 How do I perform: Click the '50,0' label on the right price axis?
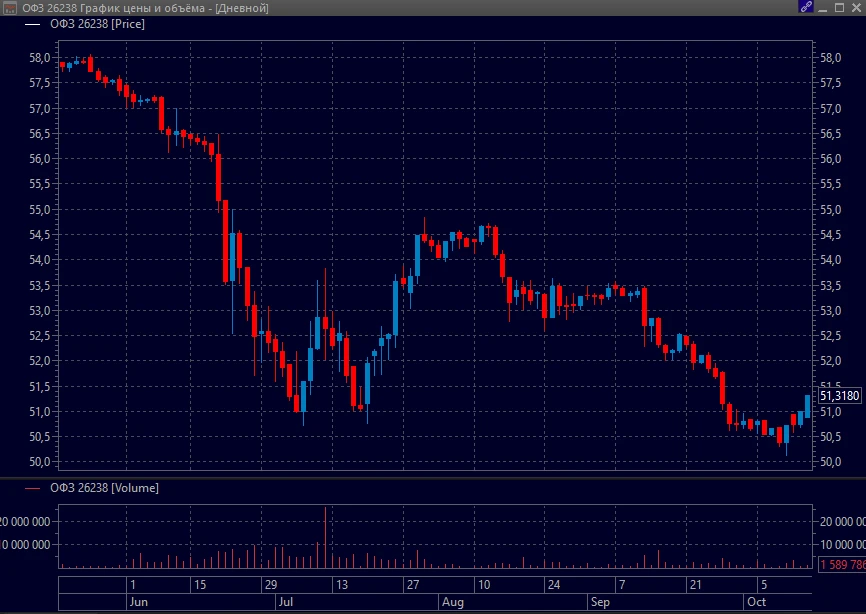tap(831, 462)
